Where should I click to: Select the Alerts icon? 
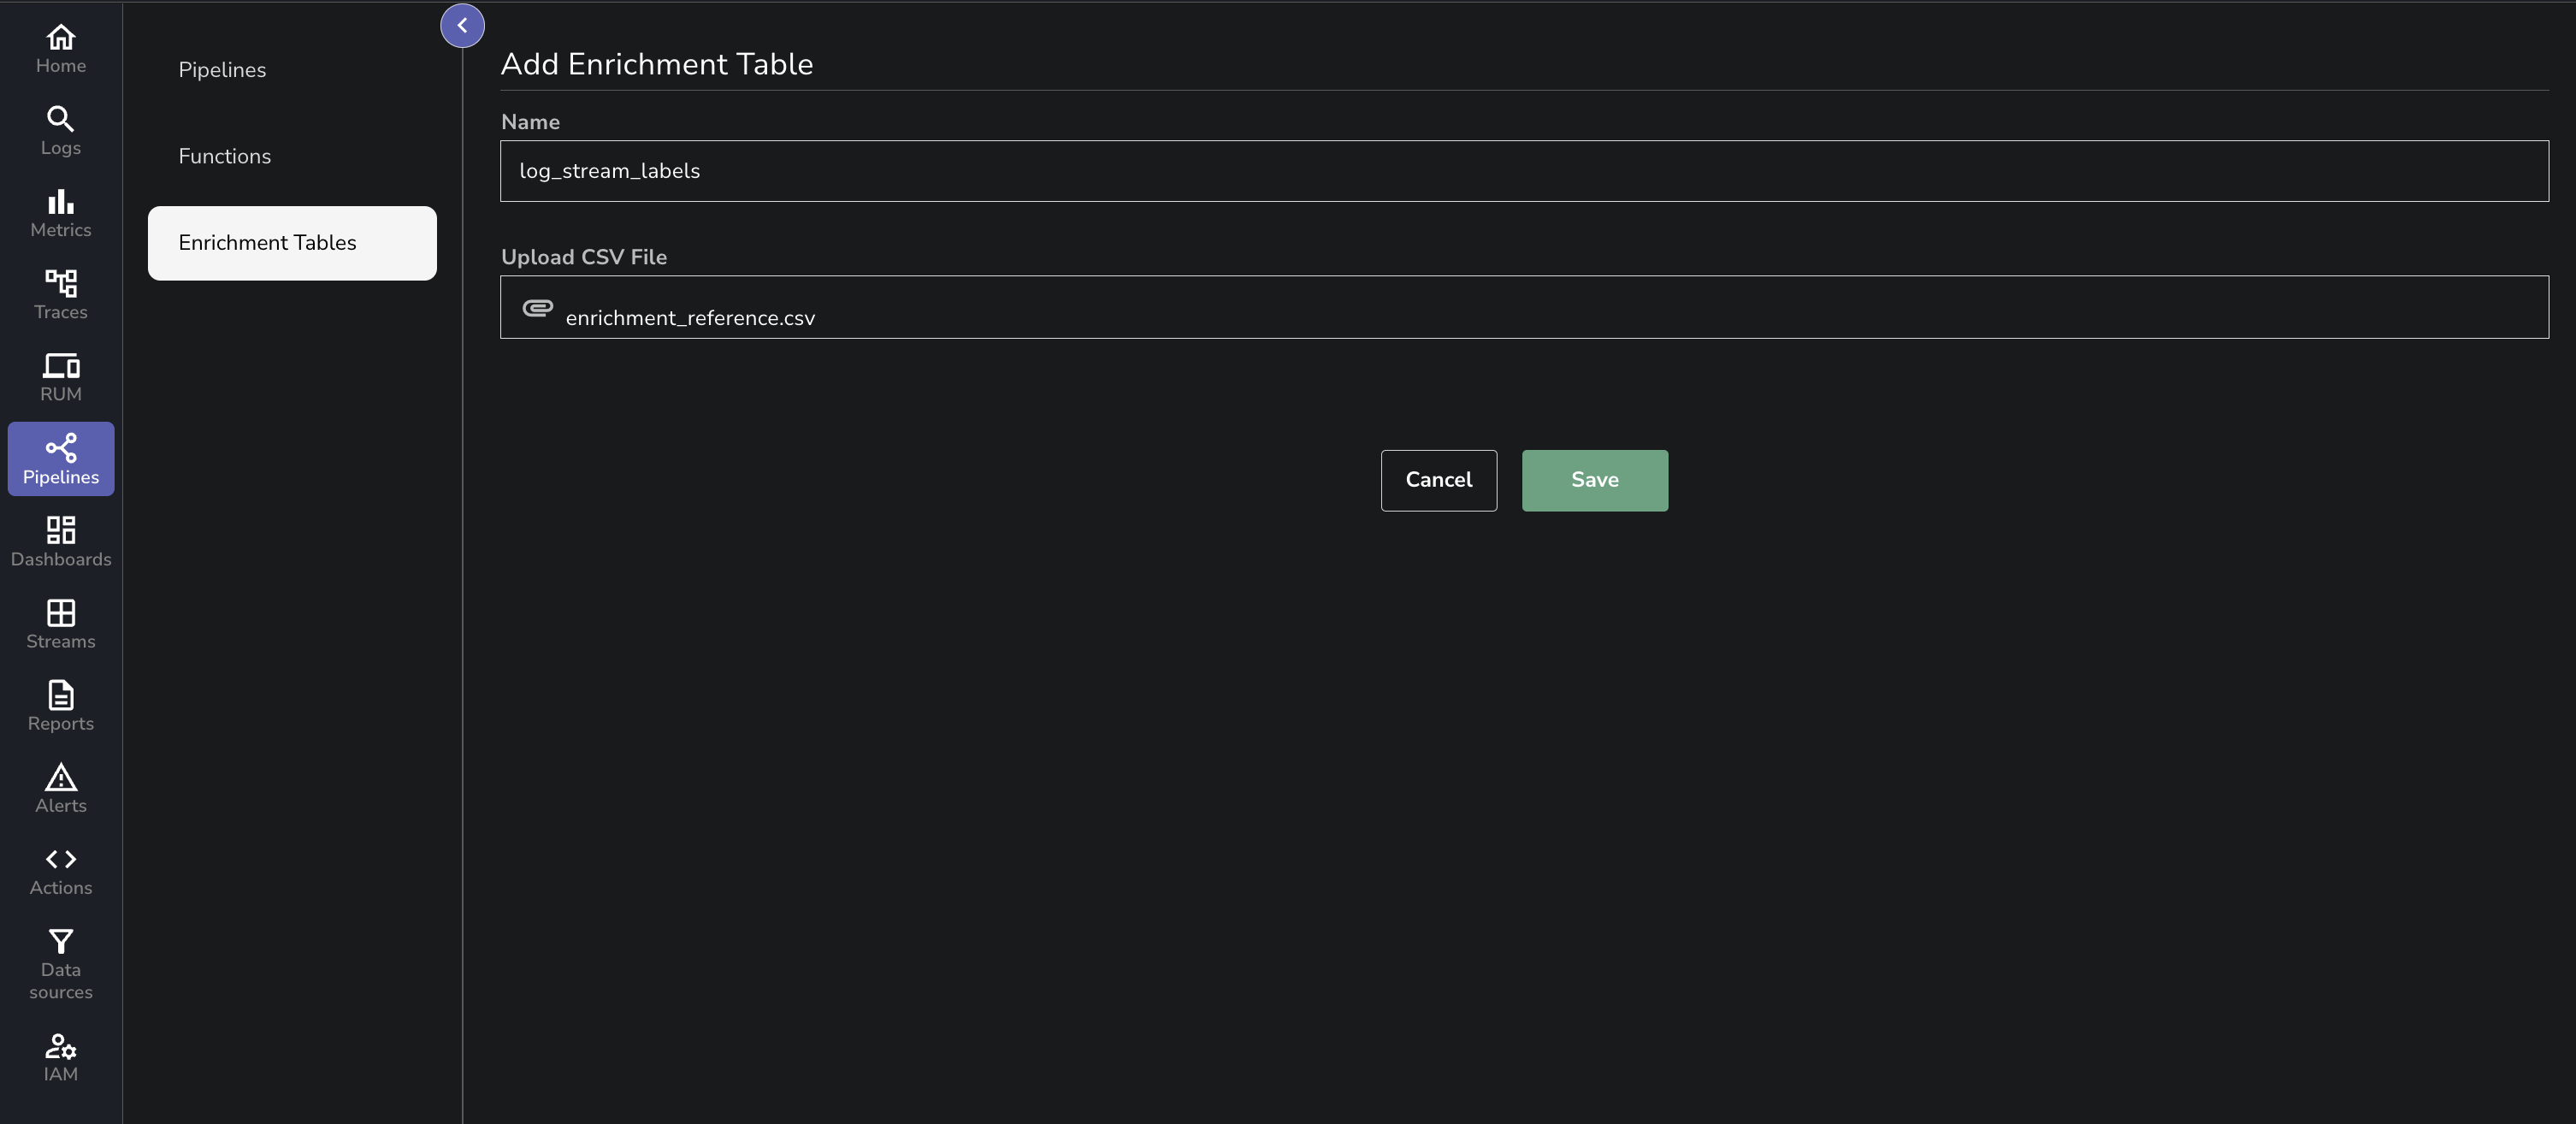(60, 789)
